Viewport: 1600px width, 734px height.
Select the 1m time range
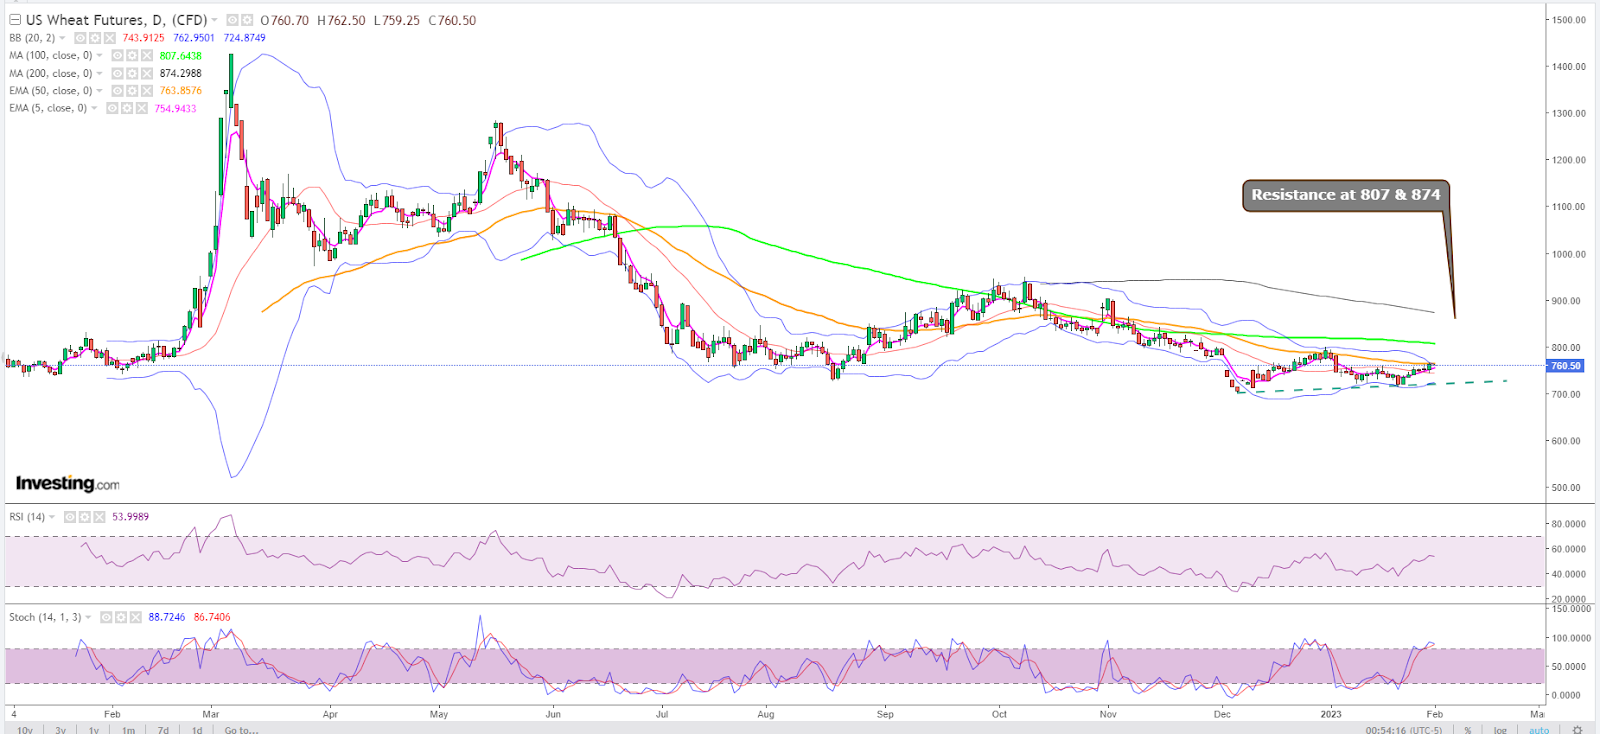pos(129,729)
